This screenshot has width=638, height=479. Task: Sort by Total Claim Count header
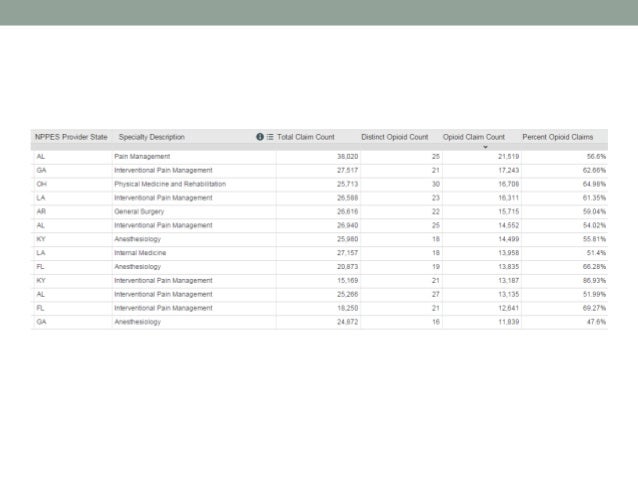coord(306,137)
